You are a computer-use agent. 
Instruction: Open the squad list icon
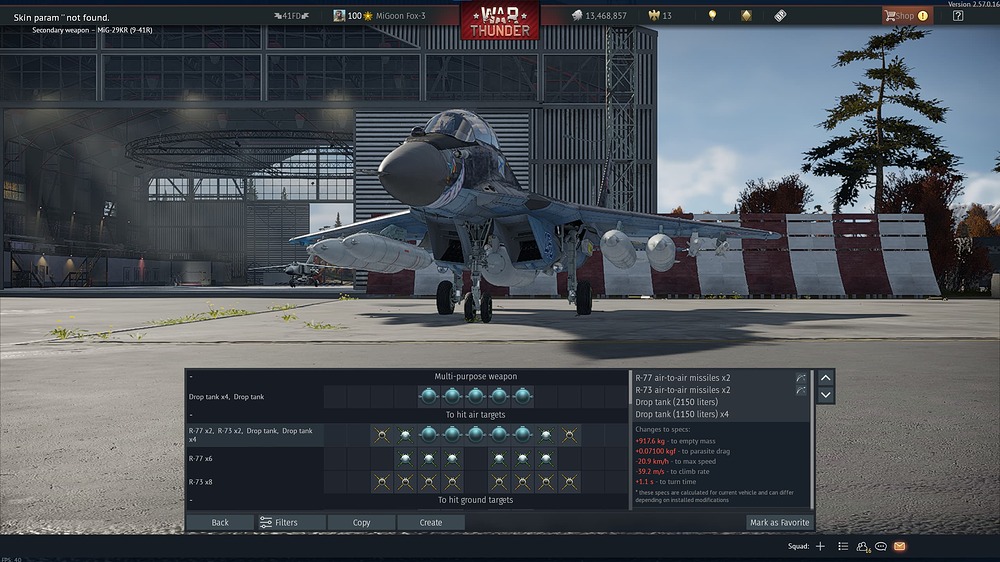(843, 546)
